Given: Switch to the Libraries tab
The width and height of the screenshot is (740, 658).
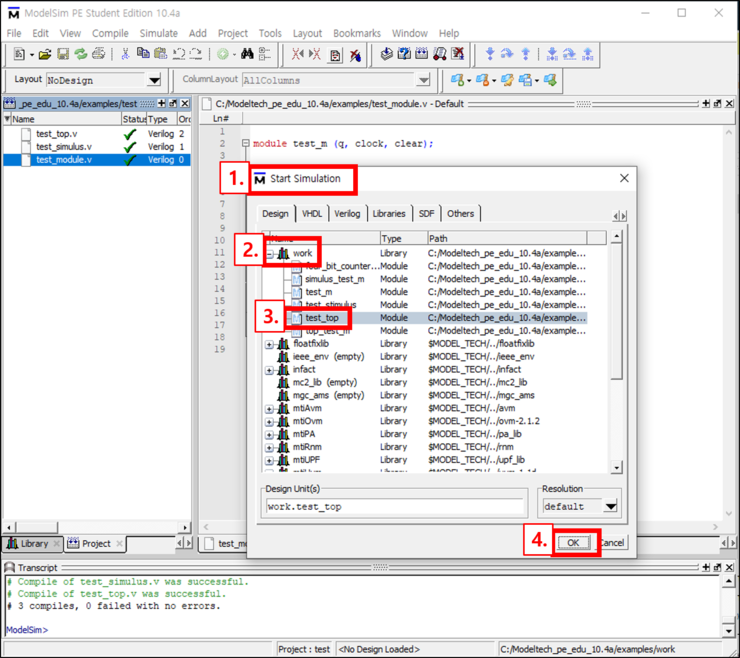Looking at the screenshot, I should click(389, 214).
